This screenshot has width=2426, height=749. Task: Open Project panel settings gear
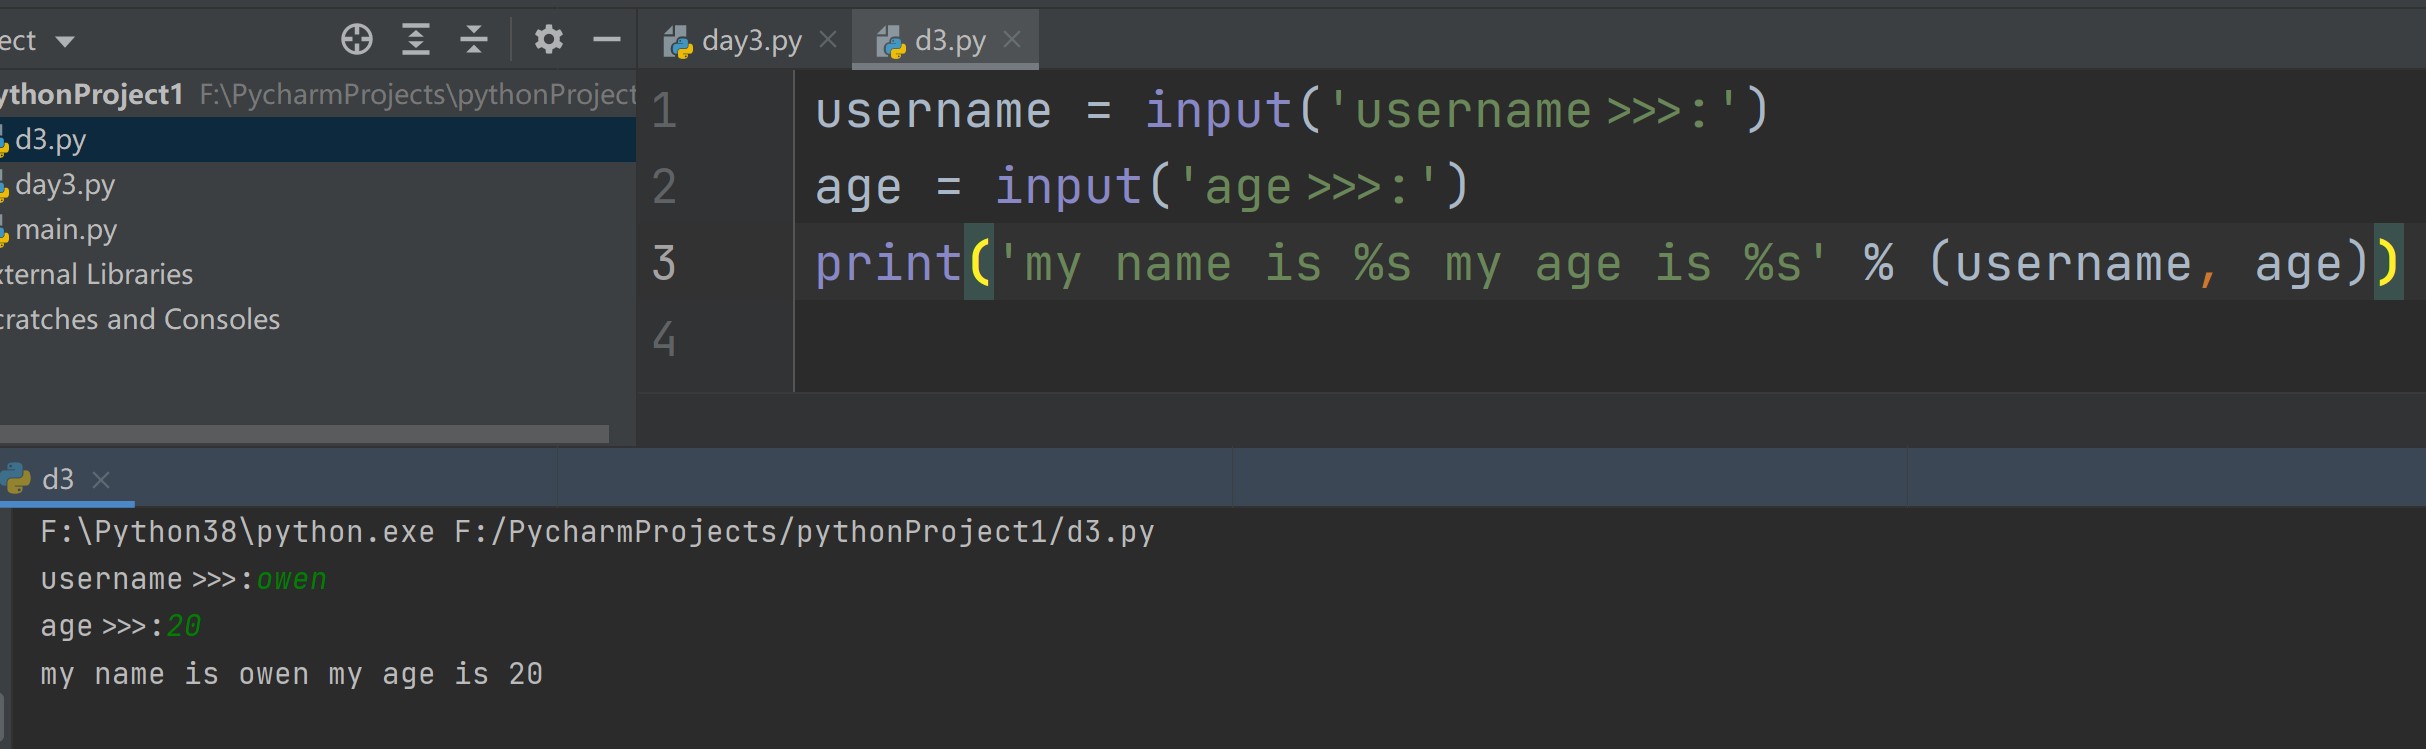click(548, 40)
